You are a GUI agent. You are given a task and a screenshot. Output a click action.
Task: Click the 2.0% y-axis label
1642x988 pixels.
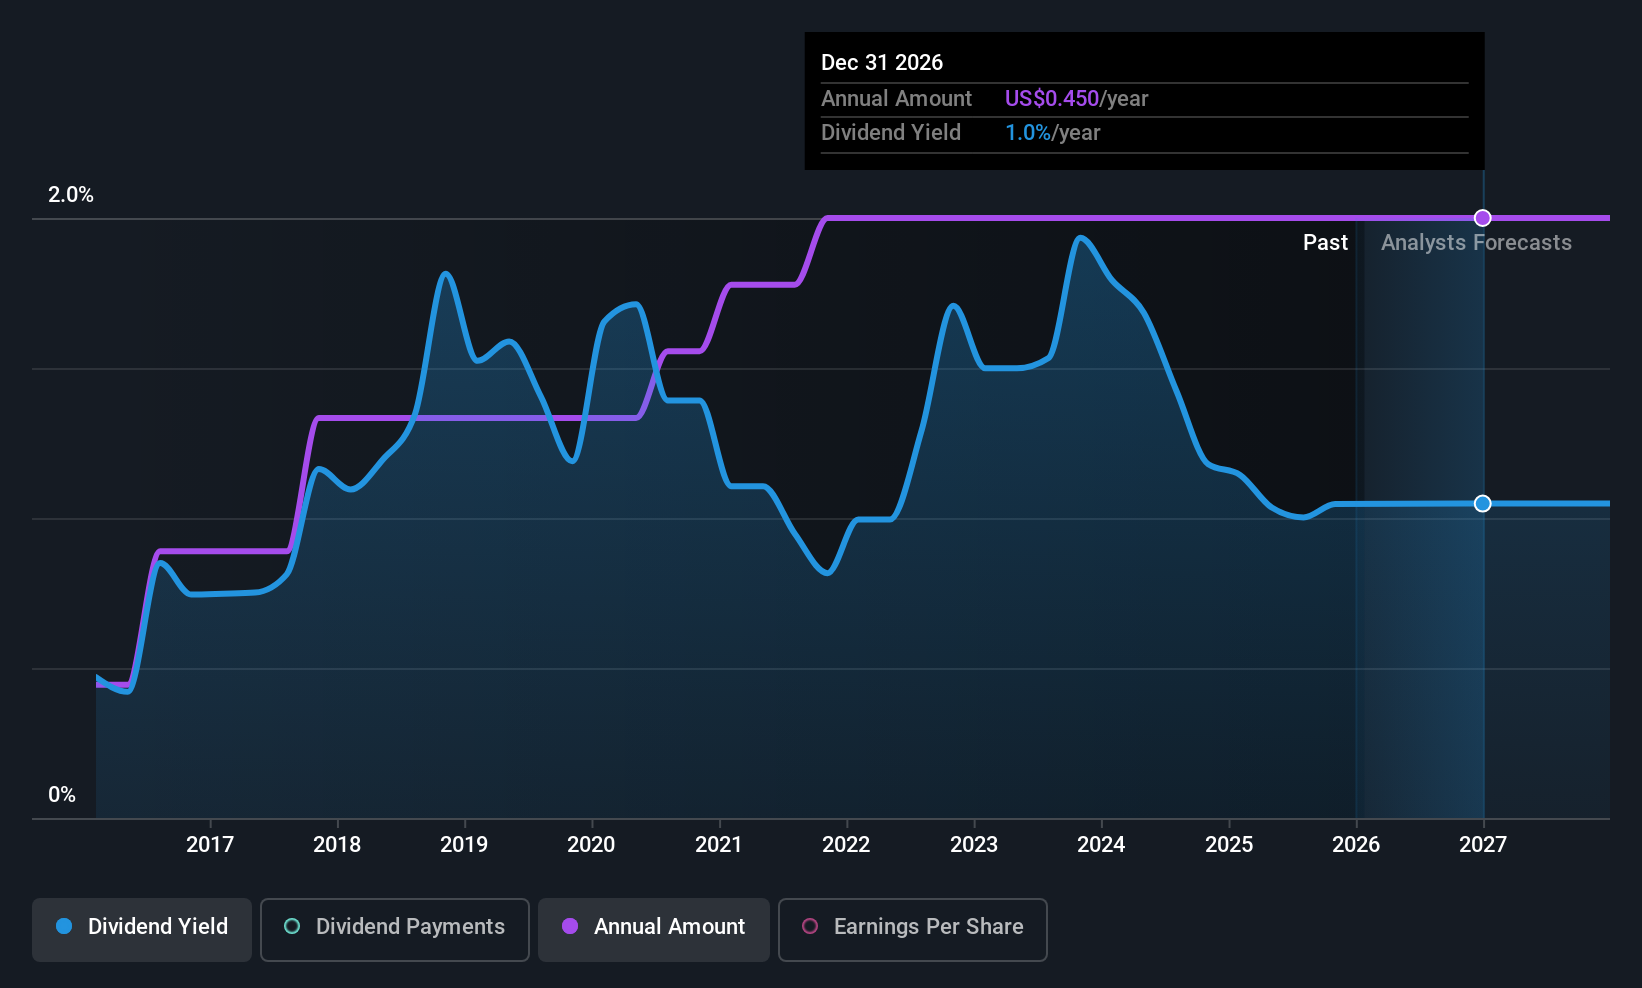71,195
